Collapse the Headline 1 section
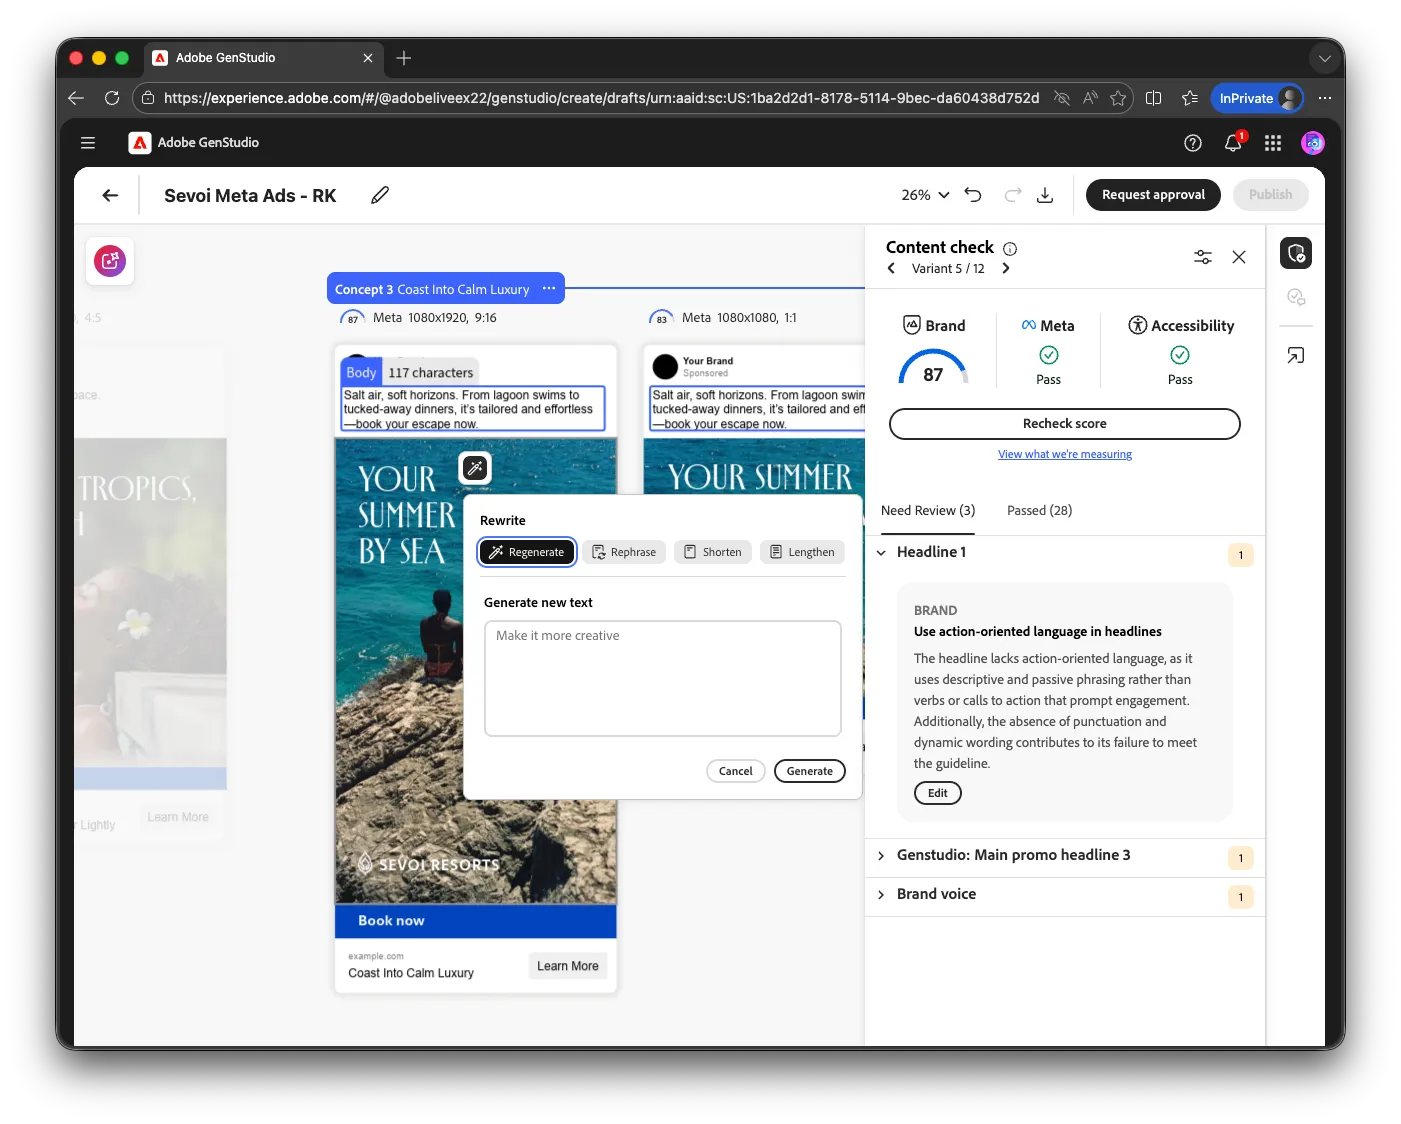This screenshot has height=1124, width=1401. click(881, 552)
